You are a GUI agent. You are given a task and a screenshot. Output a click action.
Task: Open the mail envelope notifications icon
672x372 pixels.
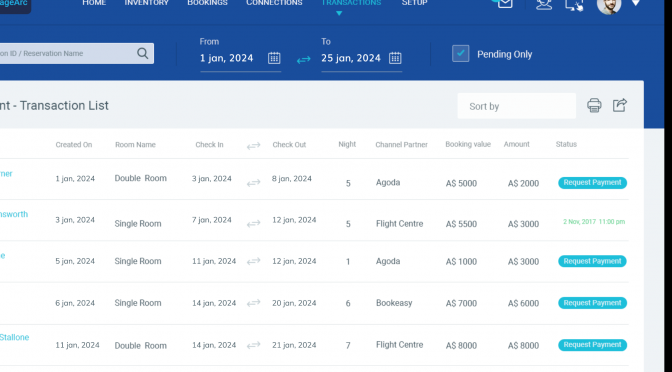505,3
